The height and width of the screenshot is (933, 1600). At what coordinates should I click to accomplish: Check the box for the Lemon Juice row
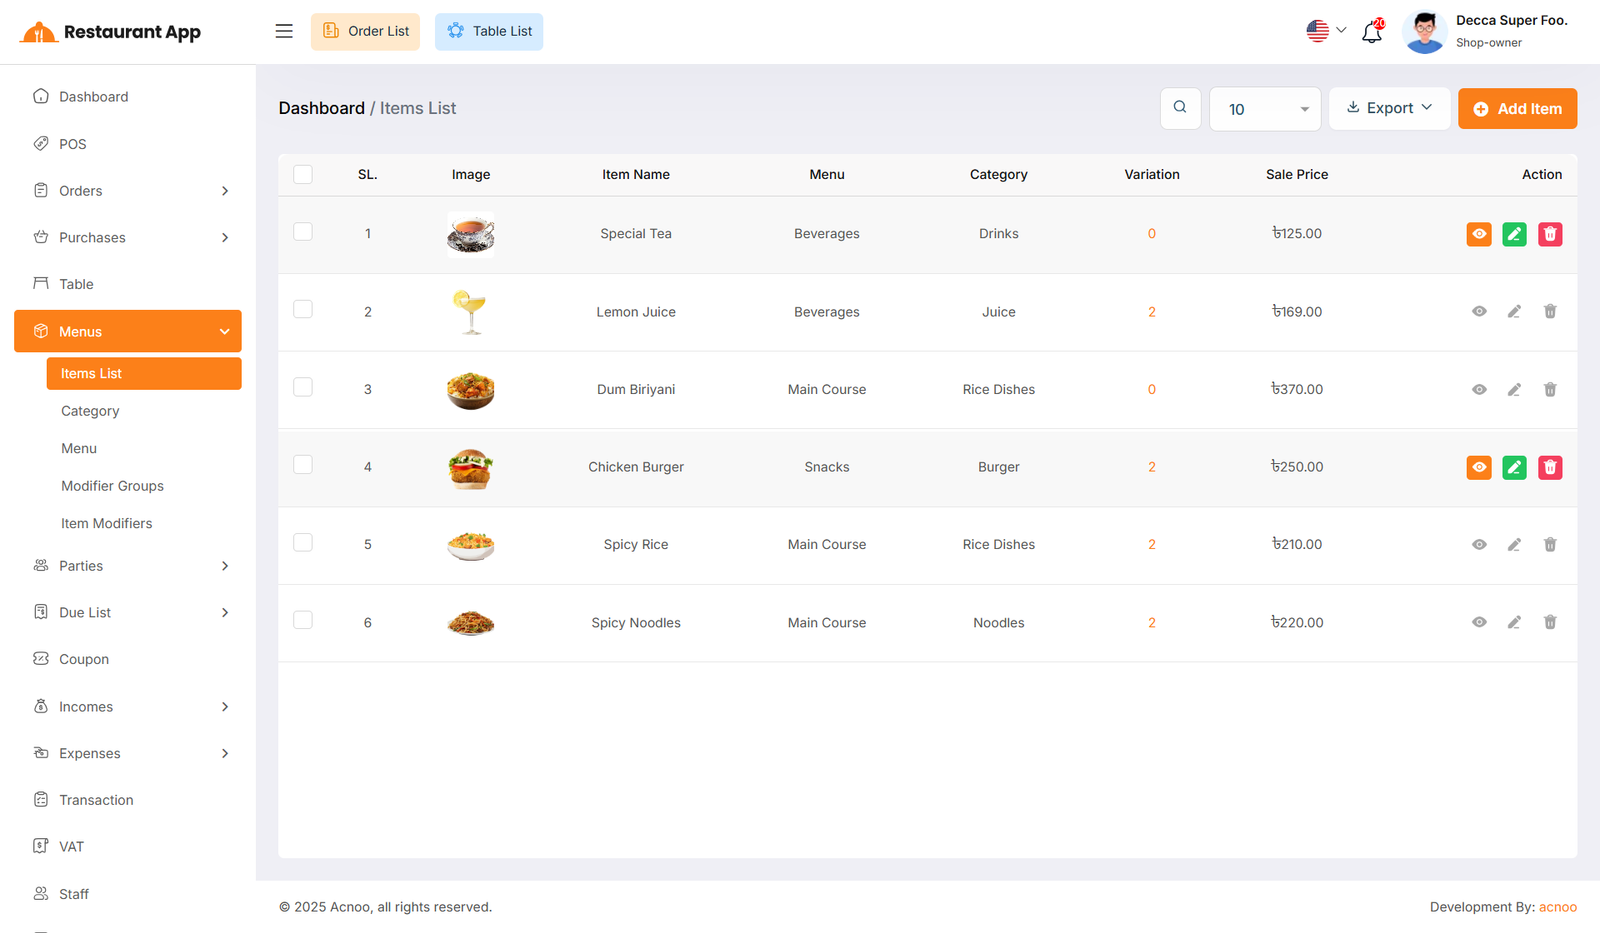[x=303, y=310]
